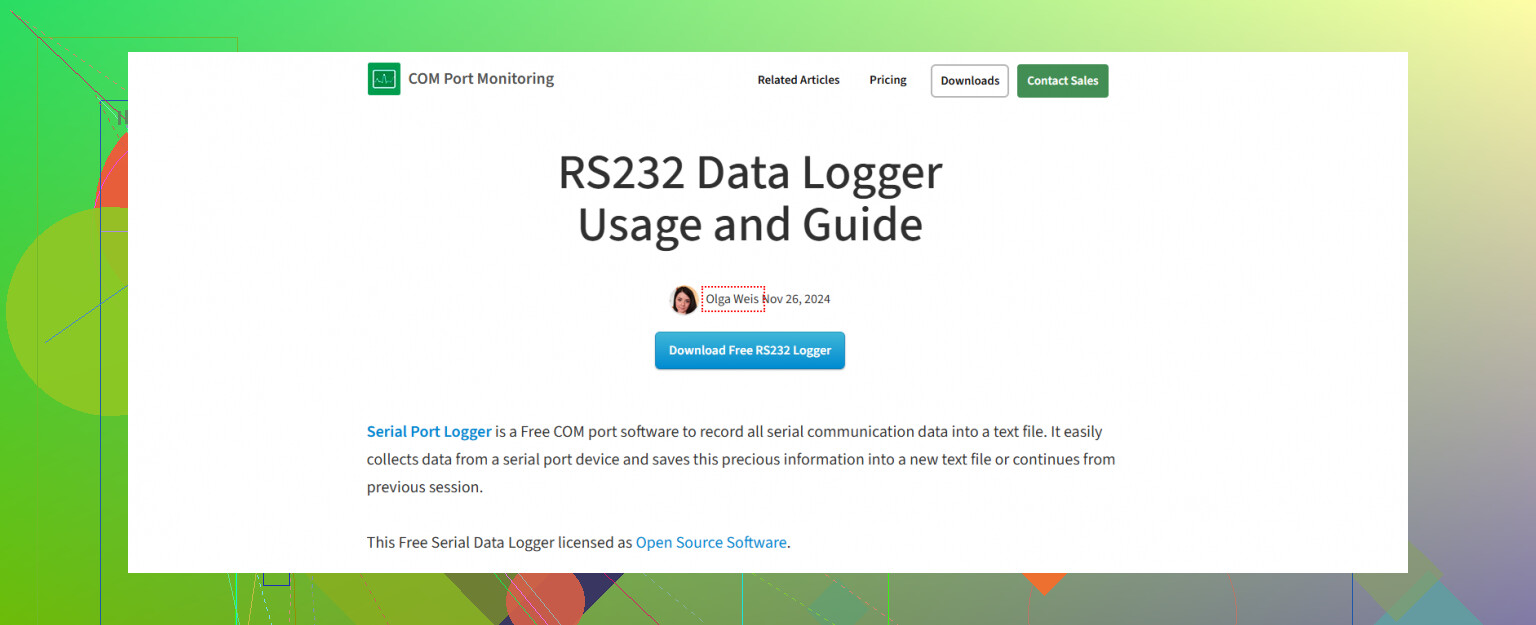Click the heading line 'Usage and Guide'

750,224
